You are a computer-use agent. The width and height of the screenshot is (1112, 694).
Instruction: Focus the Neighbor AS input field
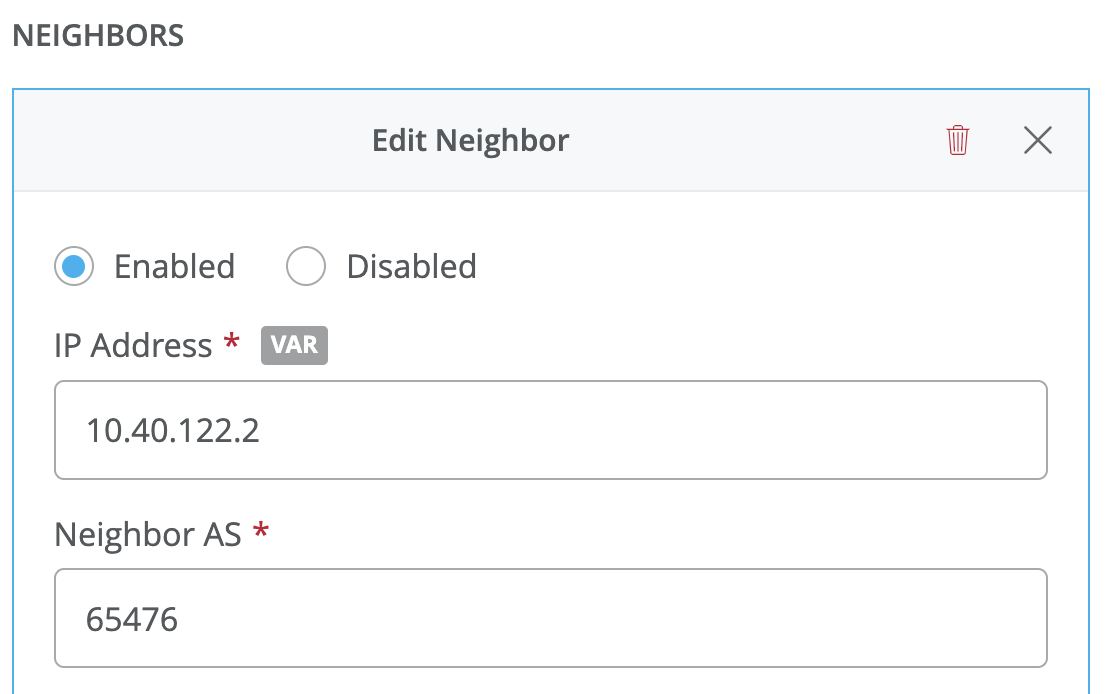point(550,618)
